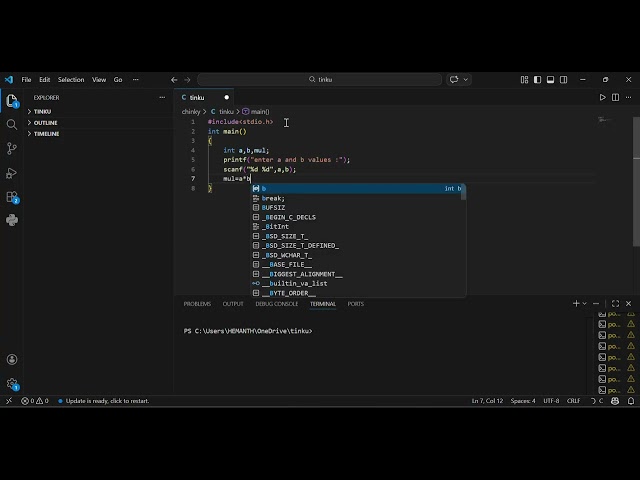Click the search command center field
The width and height of the screenshot is (640, 480).
point(320,80)
